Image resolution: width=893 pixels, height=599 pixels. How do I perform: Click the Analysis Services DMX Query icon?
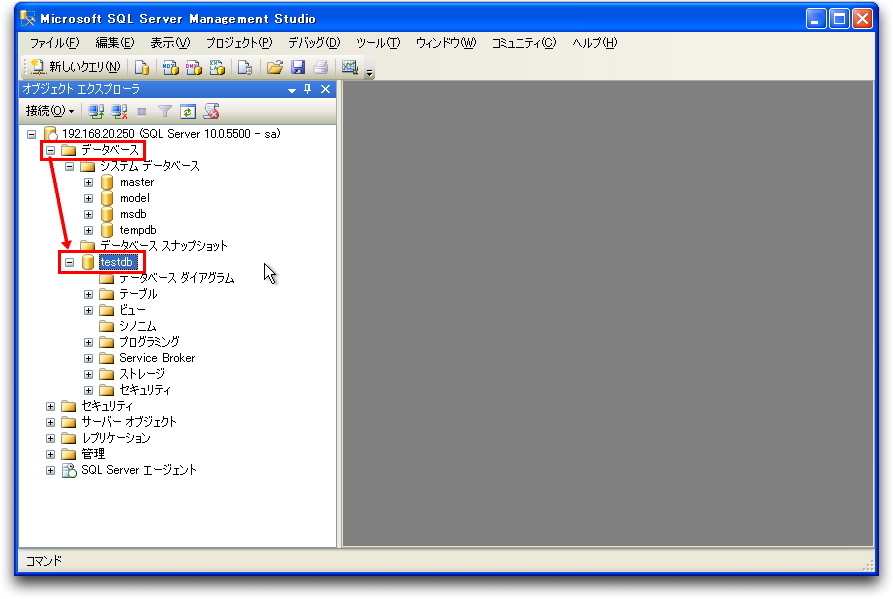194,68
